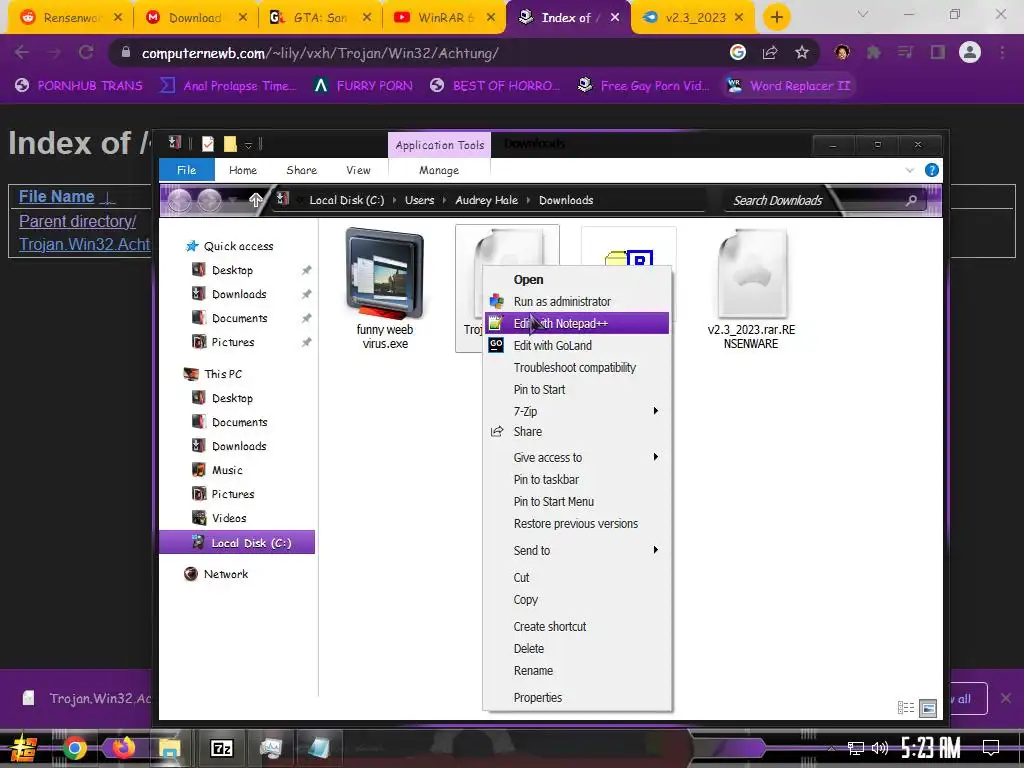Select 'Local Disk (C:)' in navigation pane
The width and height of the screenshot is (1024, 768).
[237, 542]
